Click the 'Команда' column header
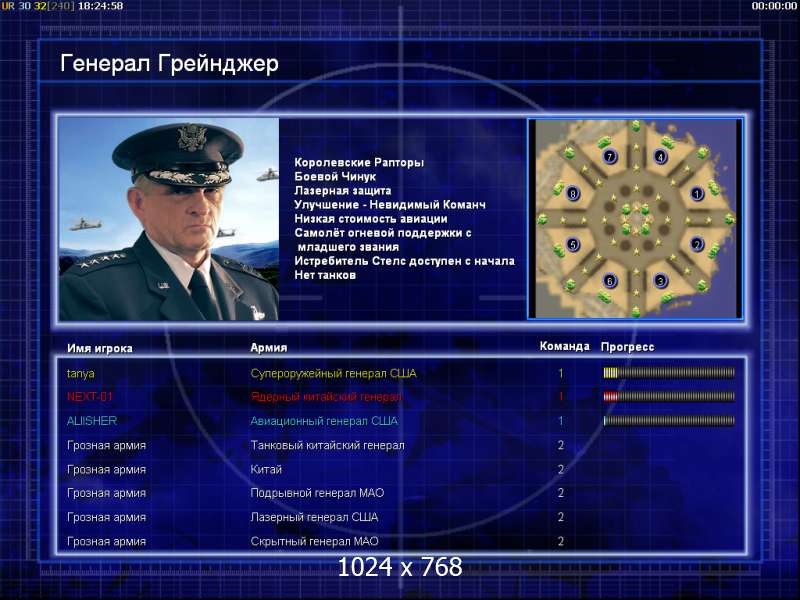The height and width of the screenshot is (600, 800). (565, 346)
